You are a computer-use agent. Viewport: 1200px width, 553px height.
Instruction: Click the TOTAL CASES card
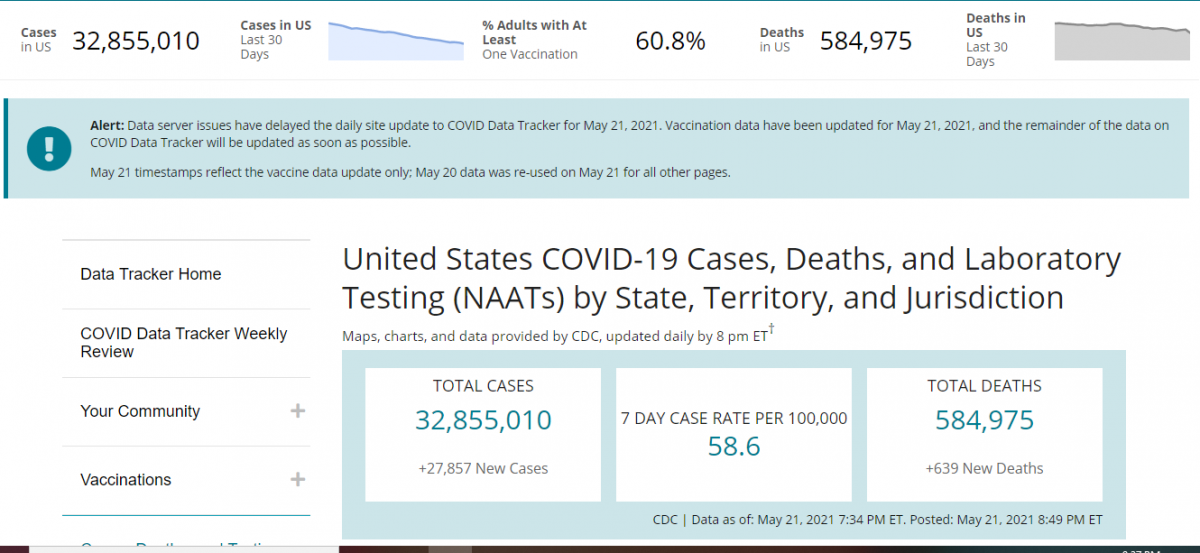pyautogui.click(x=483, y=432)
